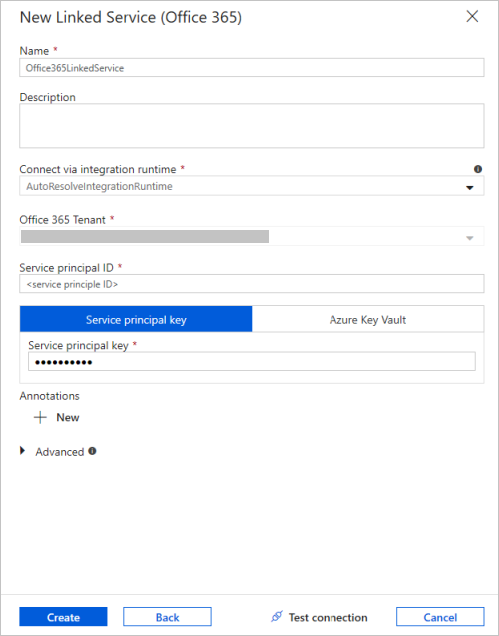Image resolution: width=499 pixels, height=636 pixels.
Task: Click the Office 365 Tenant label
Action: 62,220
